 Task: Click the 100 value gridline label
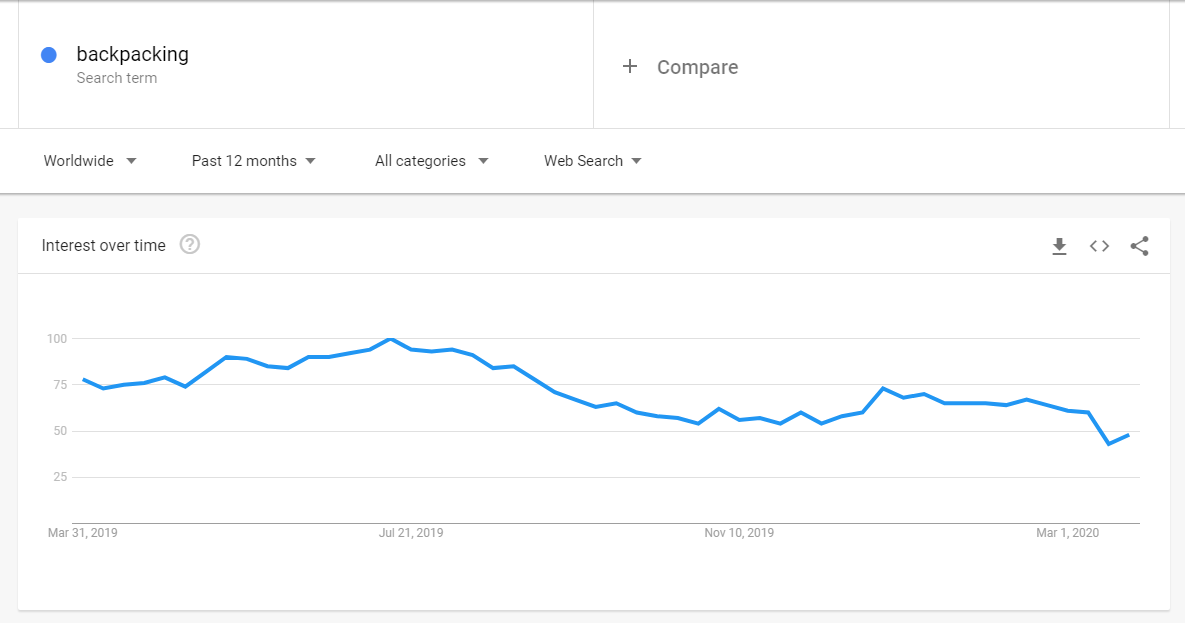(57, 338)
